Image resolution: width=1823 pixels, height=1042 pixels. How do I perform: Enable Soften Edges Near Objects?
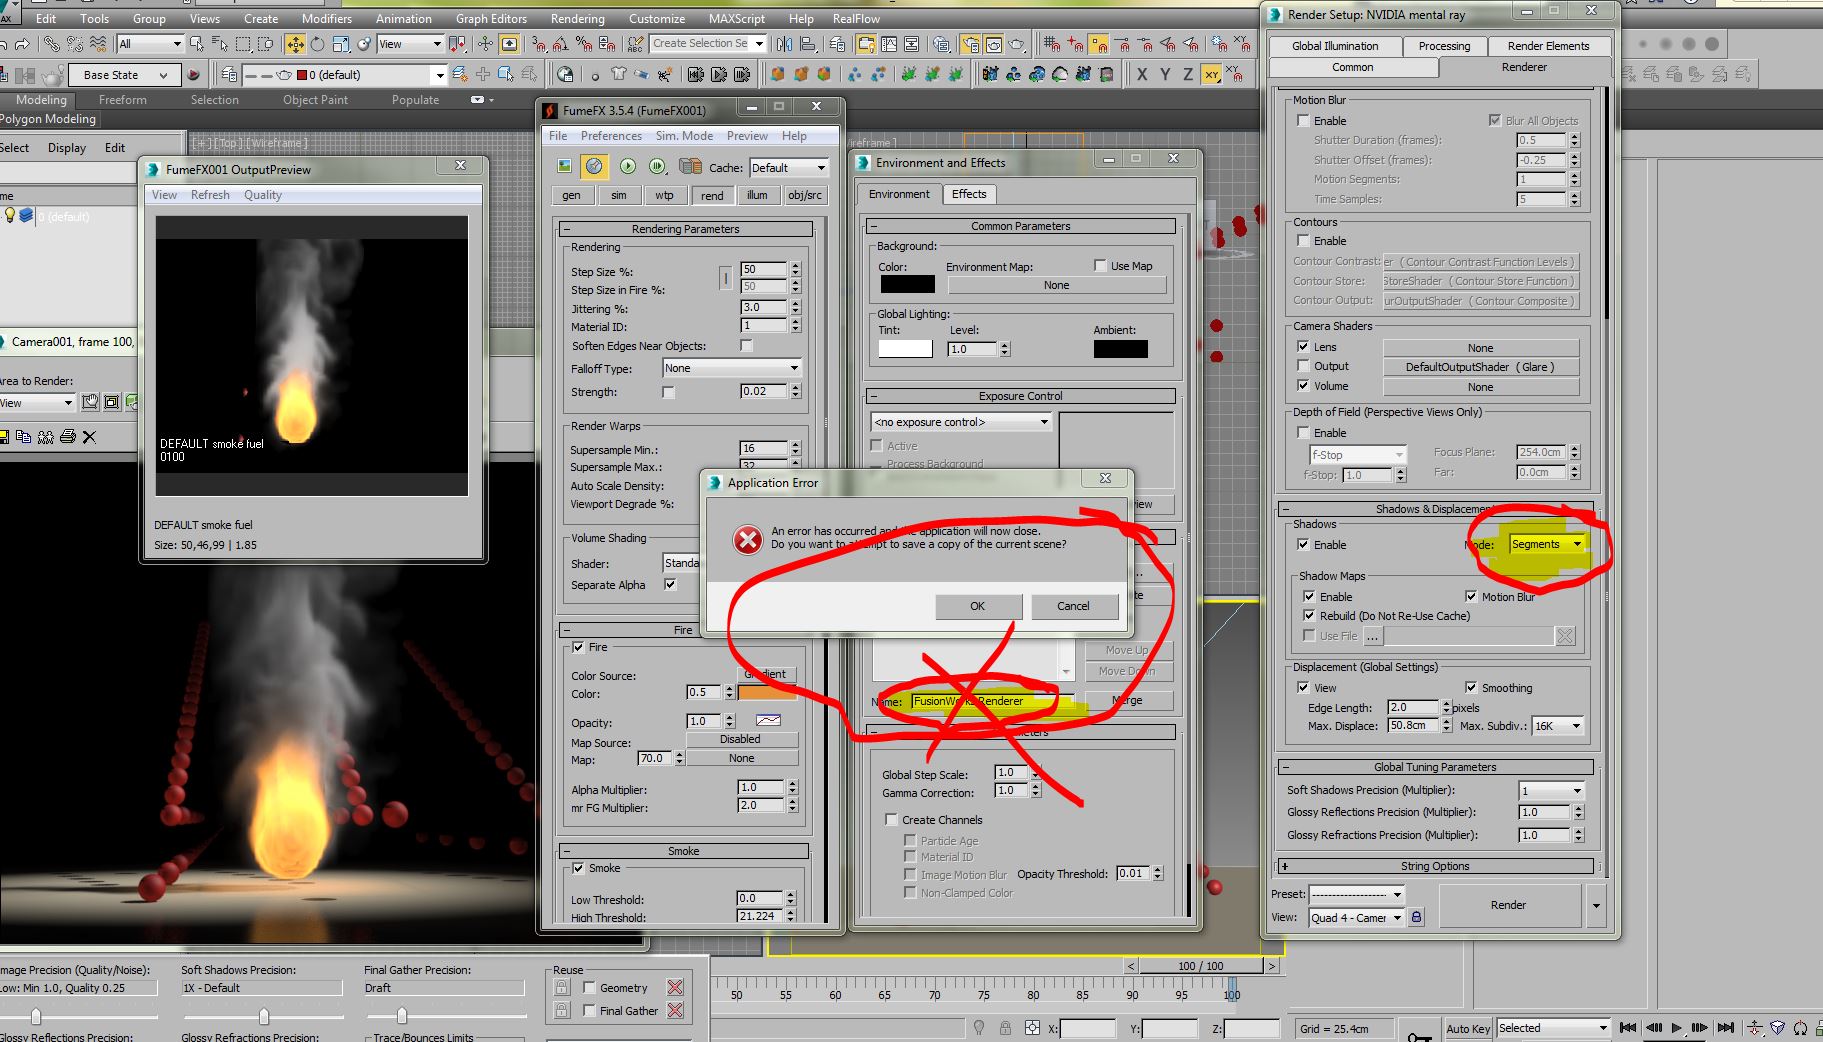tap(746, 345)
